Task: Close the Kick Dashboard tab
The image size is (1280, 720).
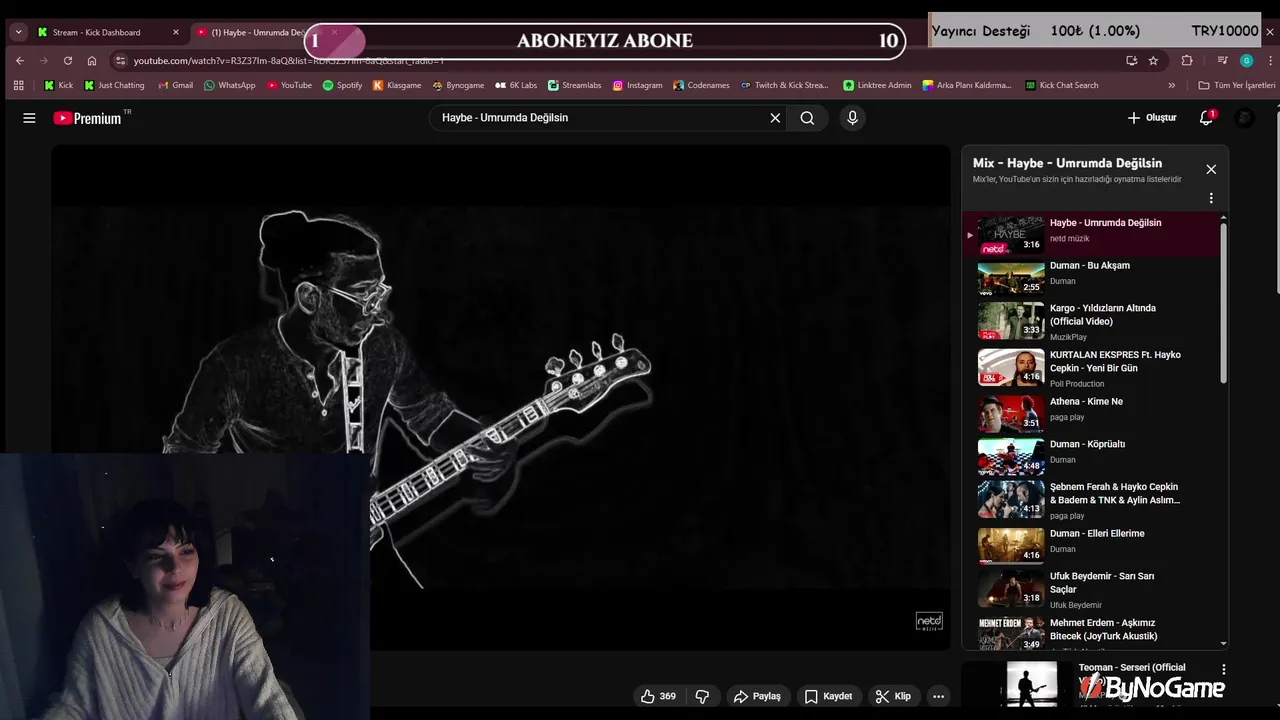Action: tap(176, 32)
